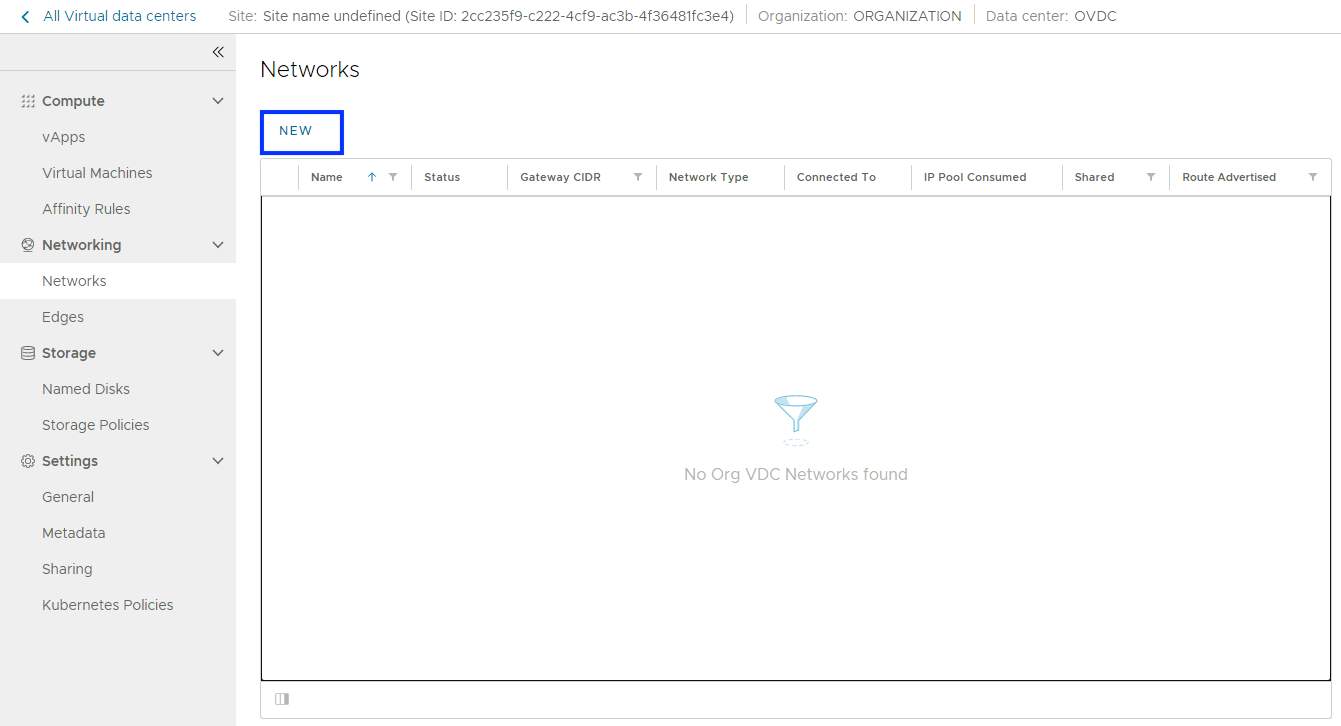
Task: Click the Name column filter icon
Action: point(393,177)
